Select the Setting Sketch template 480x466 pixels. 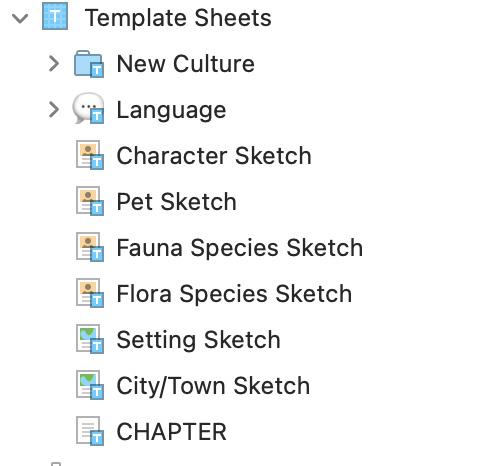(x=199, y=340)
